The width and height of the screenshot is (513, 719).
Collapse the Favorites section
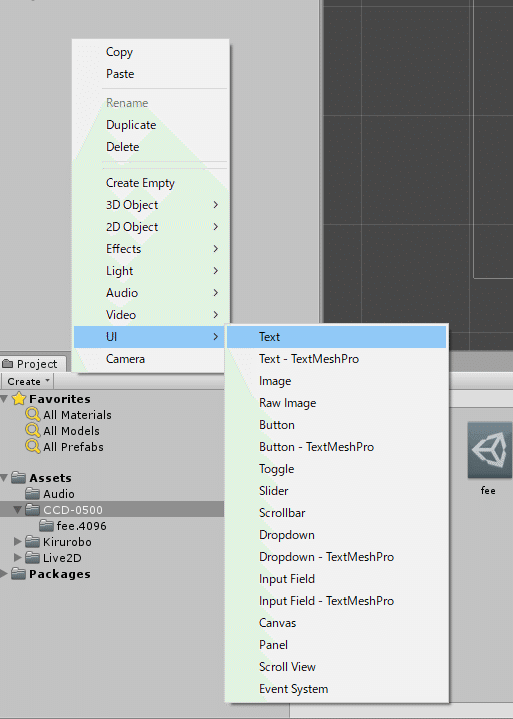pyautogui.click(x=4, y=399)
